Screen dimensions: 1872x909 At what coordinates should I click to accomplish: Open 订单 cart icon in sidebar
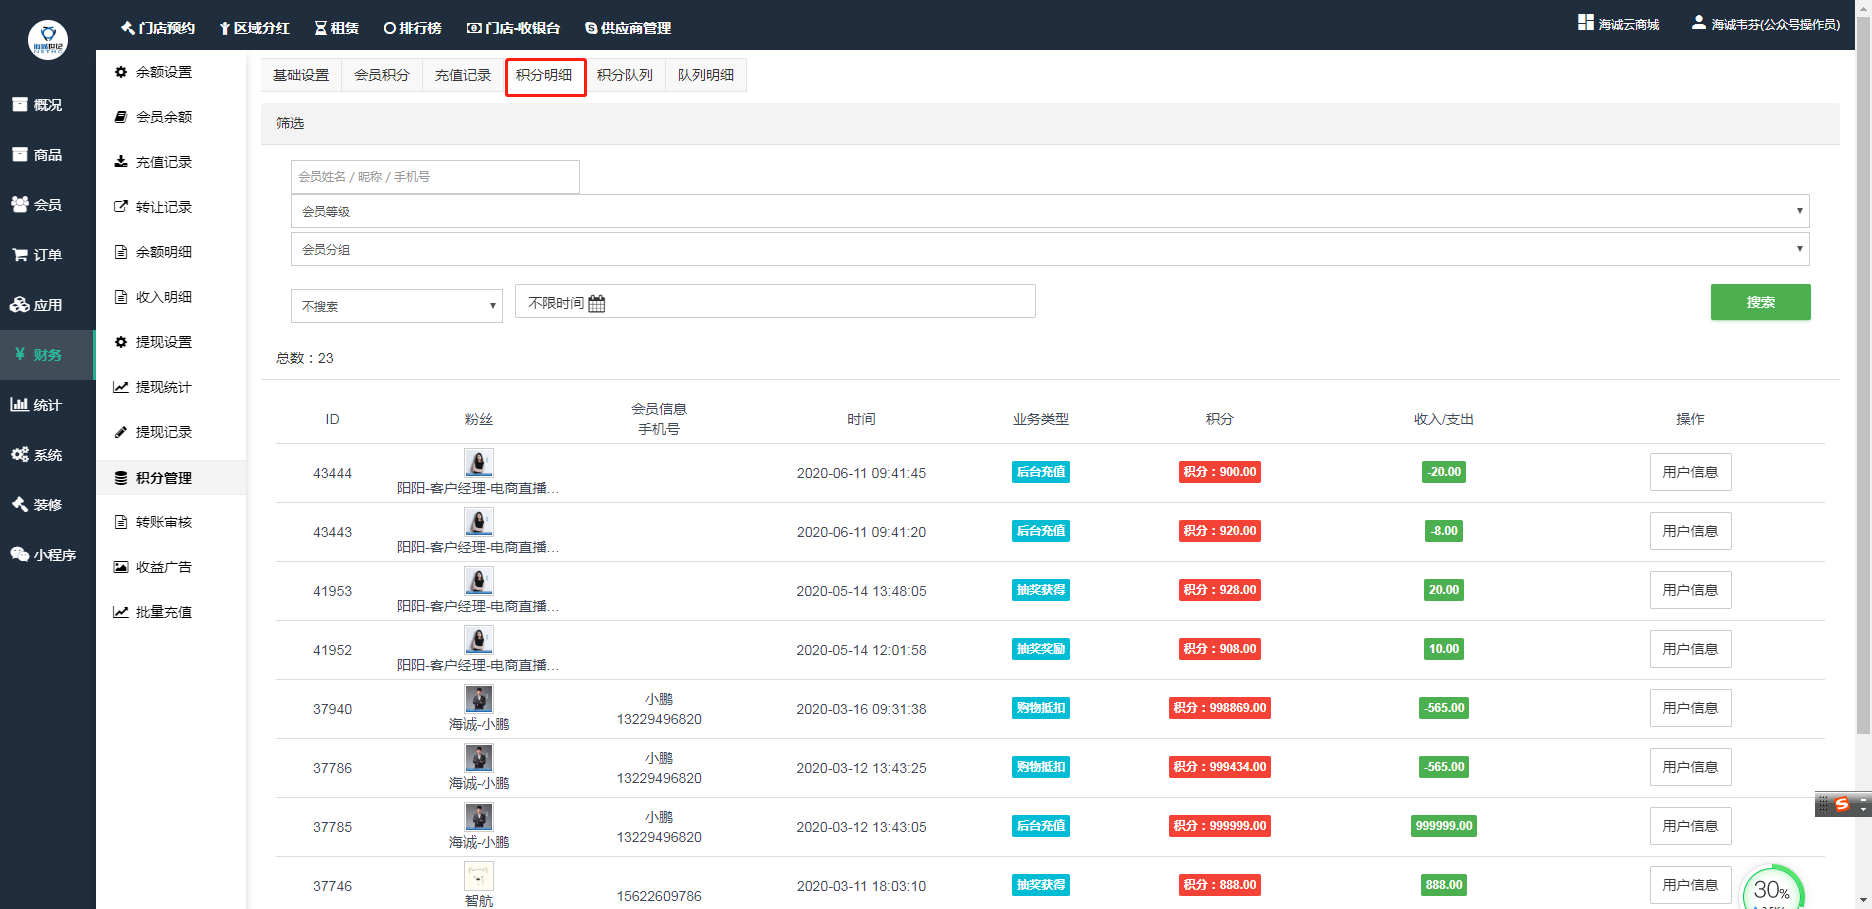[19, 254]
